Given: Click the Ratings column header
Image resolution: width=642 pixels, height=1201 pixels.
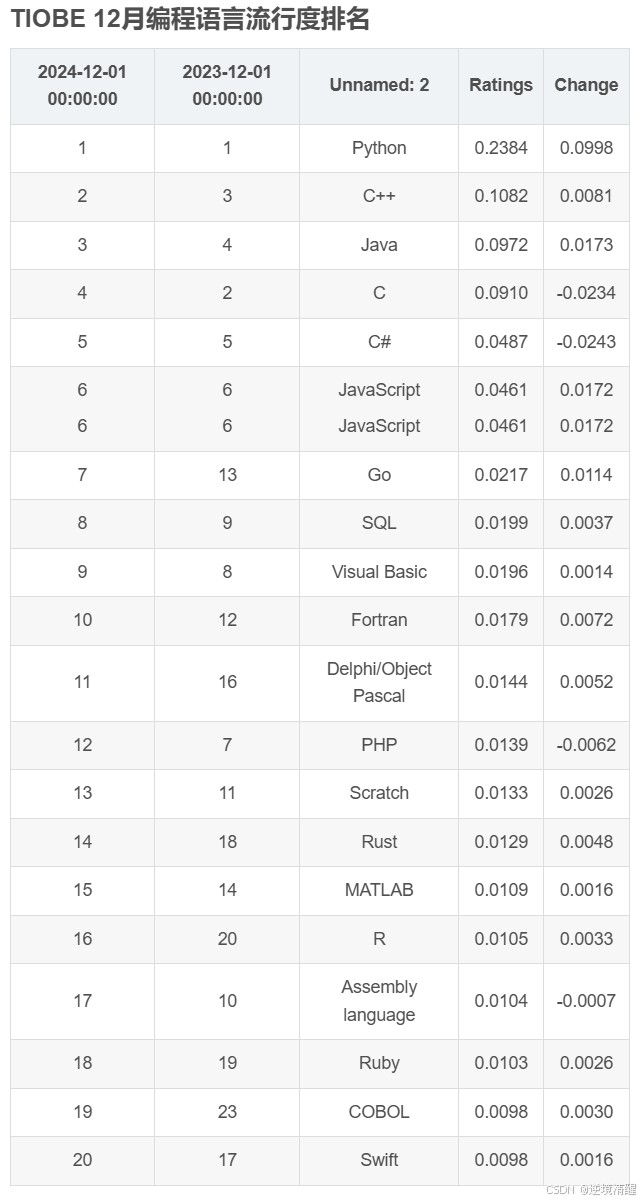Looking at the screenshot, I should pos(501,85).
